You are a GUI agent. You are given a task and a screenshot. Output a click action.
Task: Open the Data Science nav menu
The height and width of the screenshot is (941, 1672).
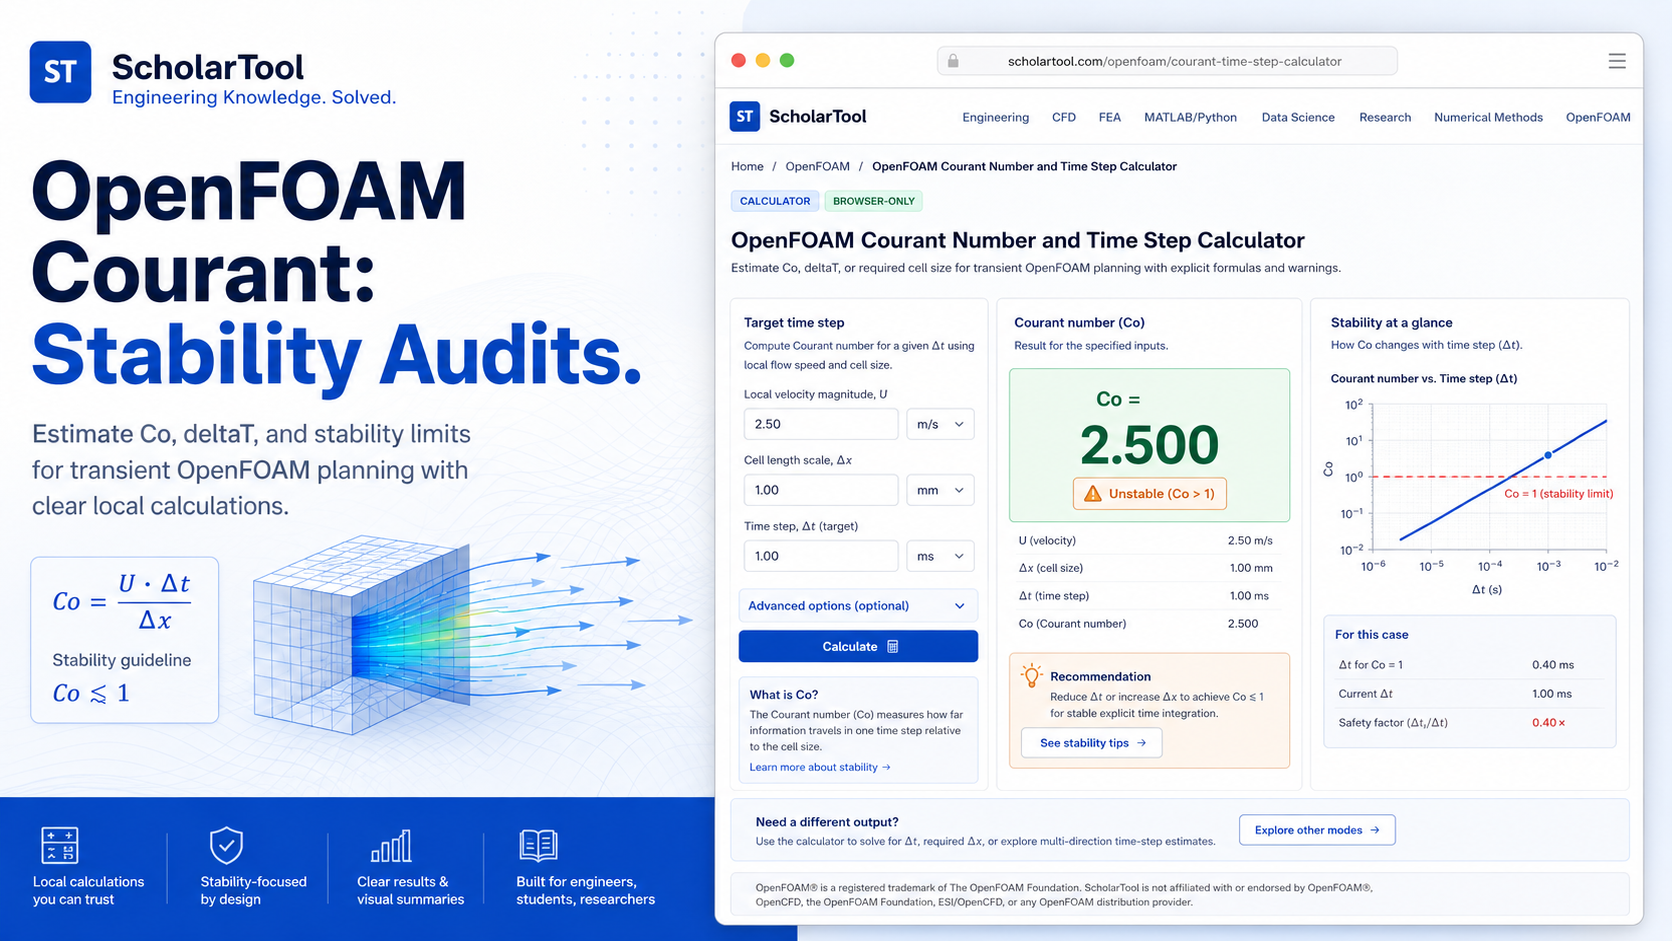point(1298,117)
